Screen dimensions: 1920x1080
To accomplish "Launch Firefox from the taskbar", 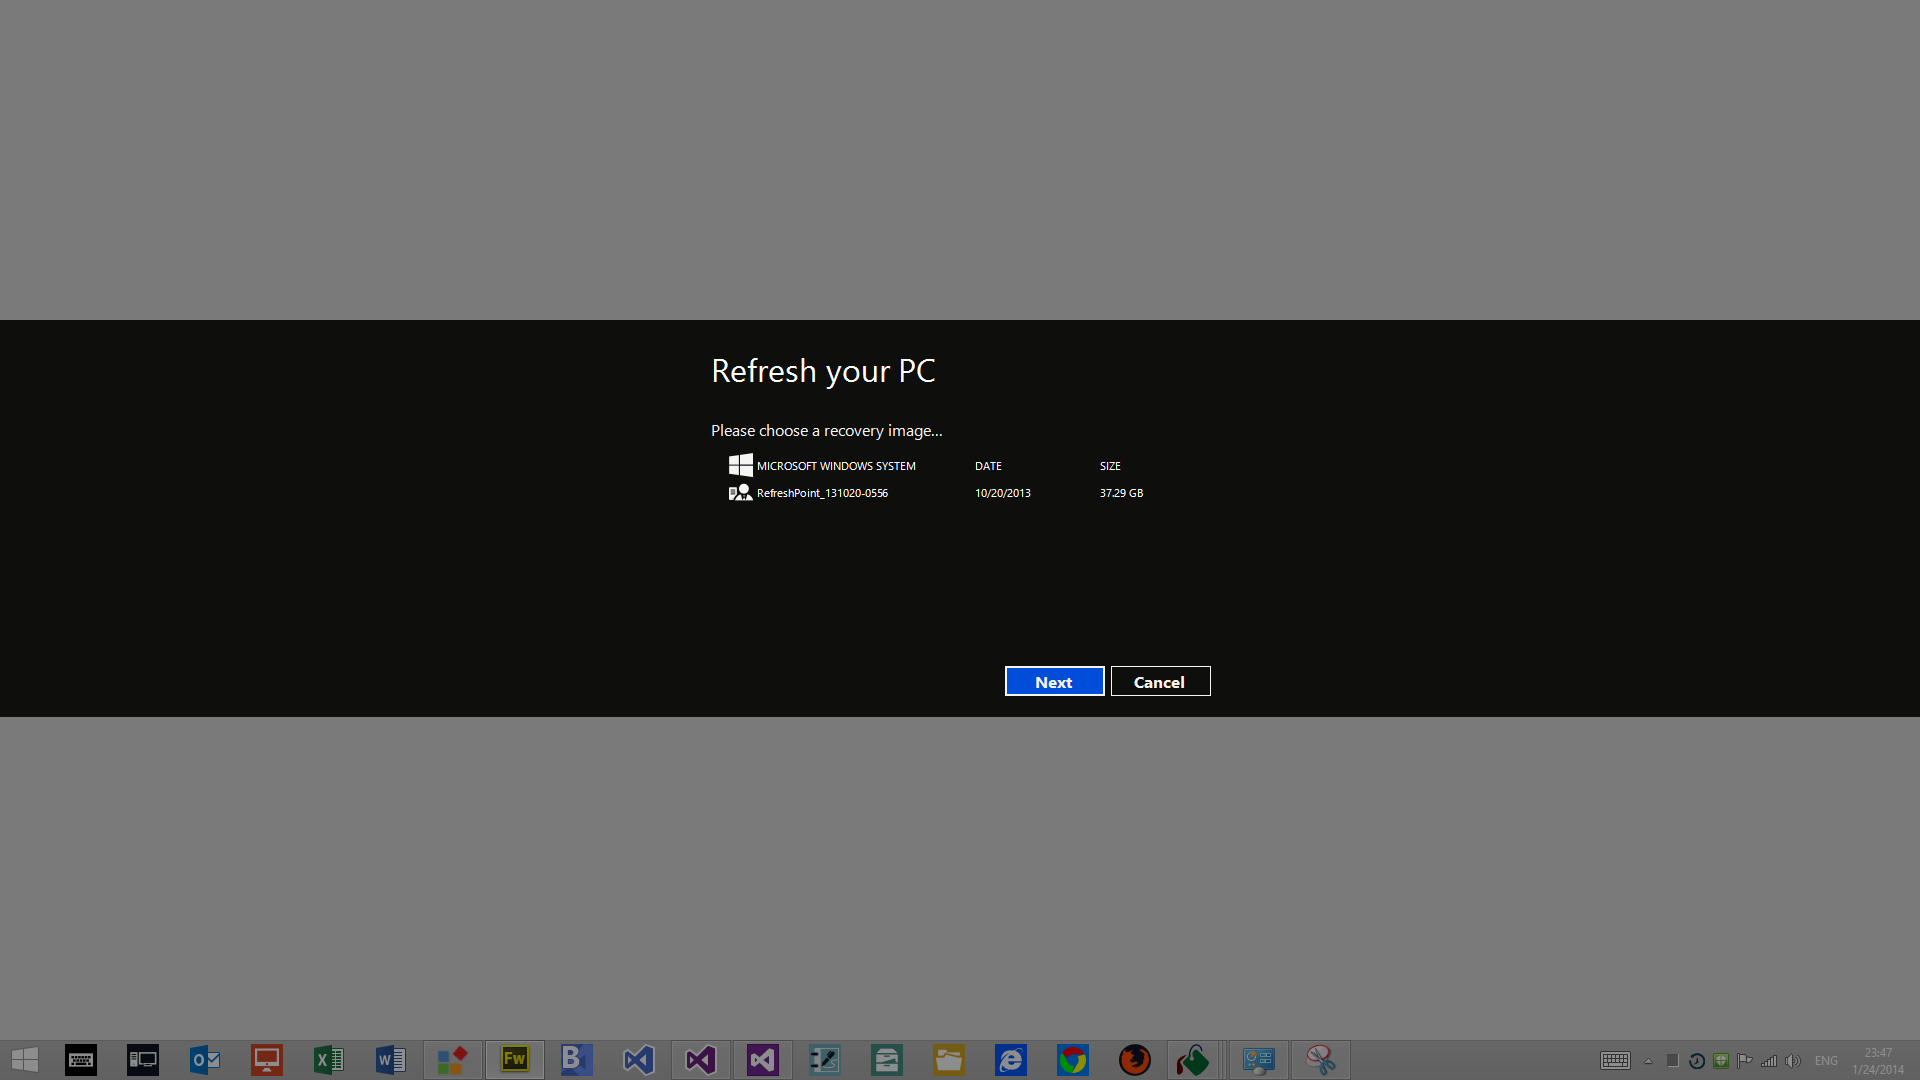I will click(x=1135, y=1060).
